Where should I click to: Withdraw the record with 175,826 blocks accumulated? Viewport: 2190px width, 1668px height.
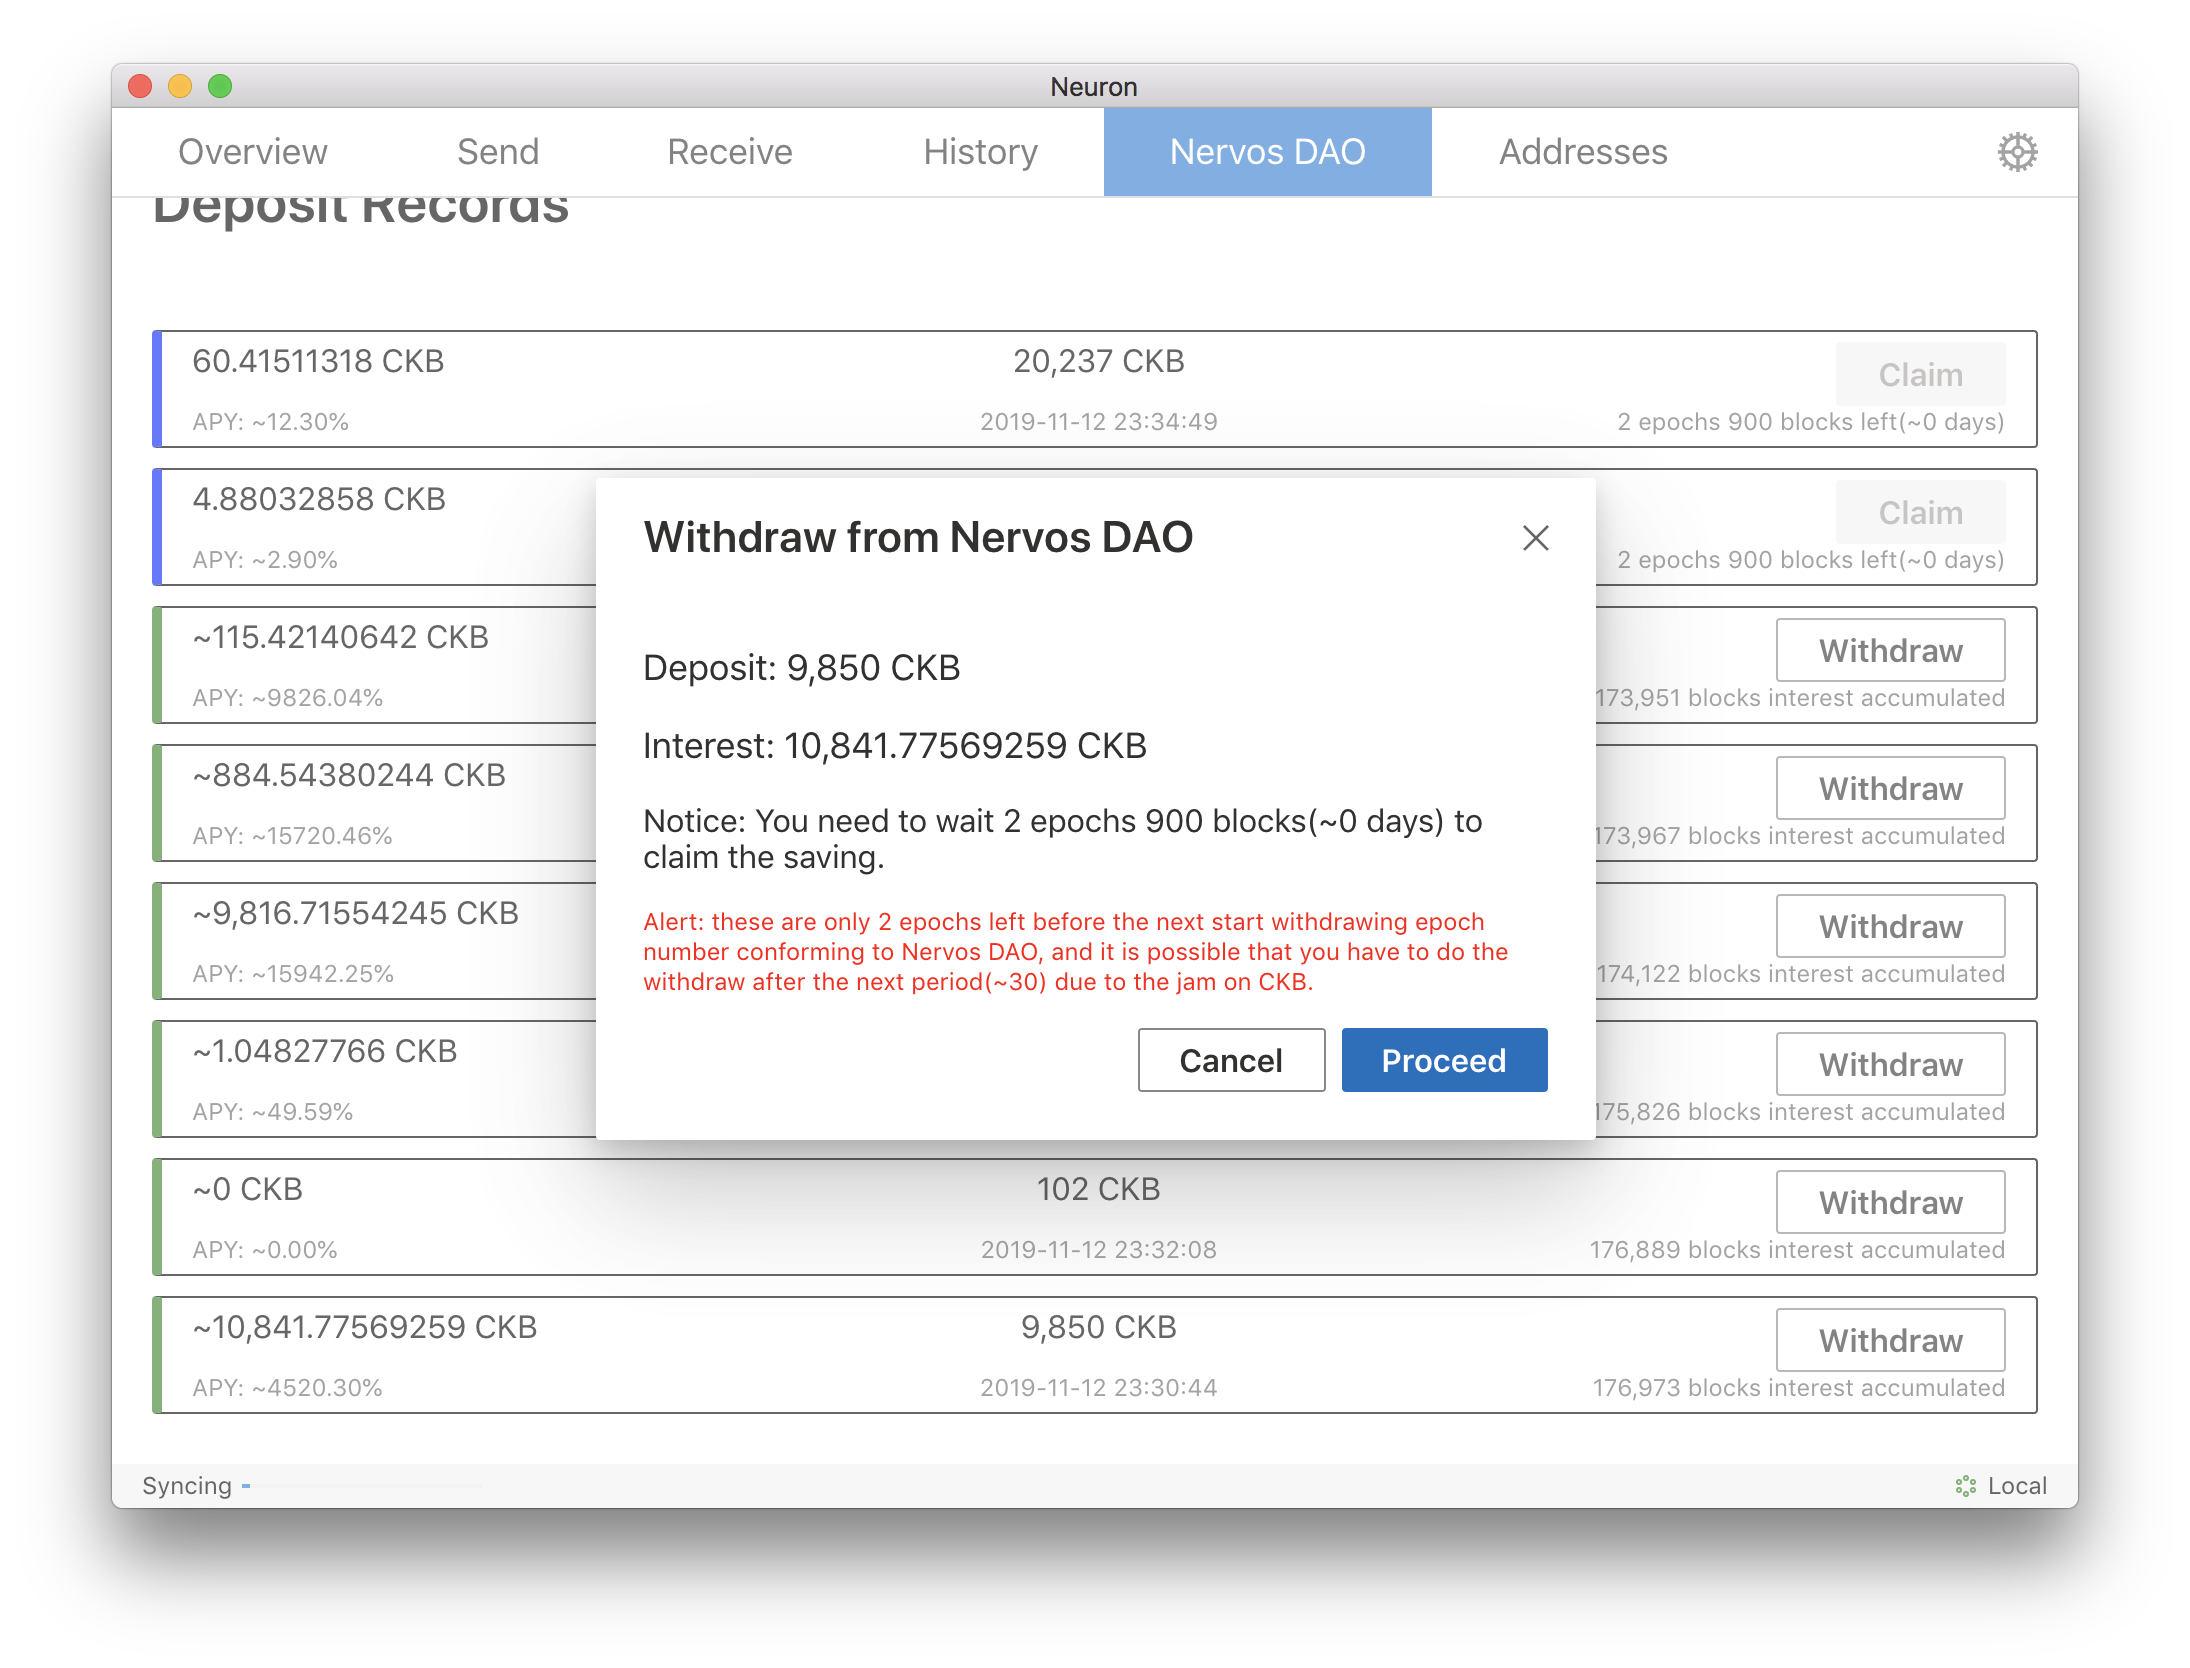click(x=1890, y=1064)
